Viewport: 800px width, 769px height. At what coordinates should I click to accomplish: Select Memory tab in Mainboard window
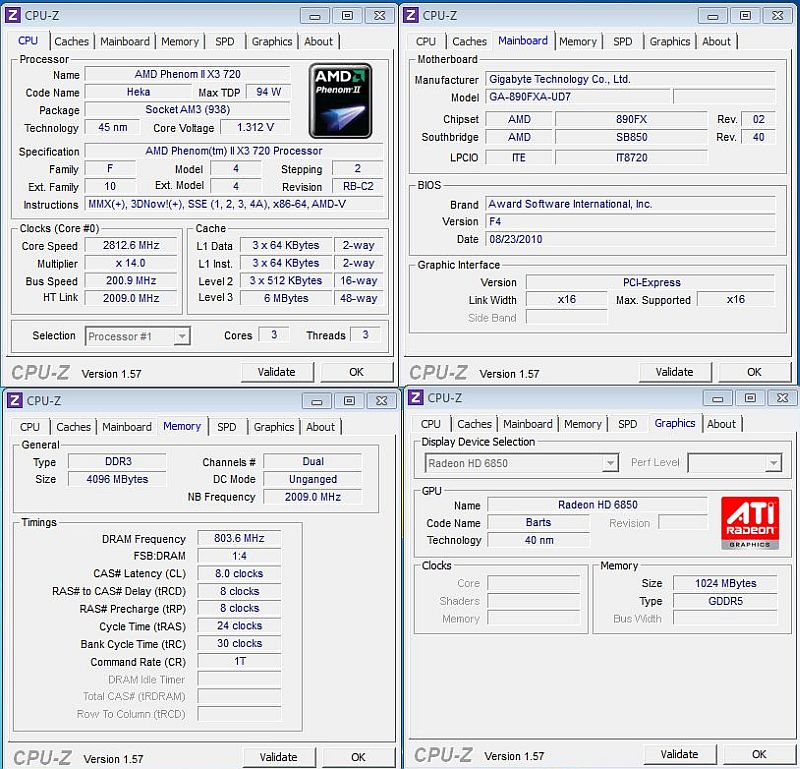(578, 41)
